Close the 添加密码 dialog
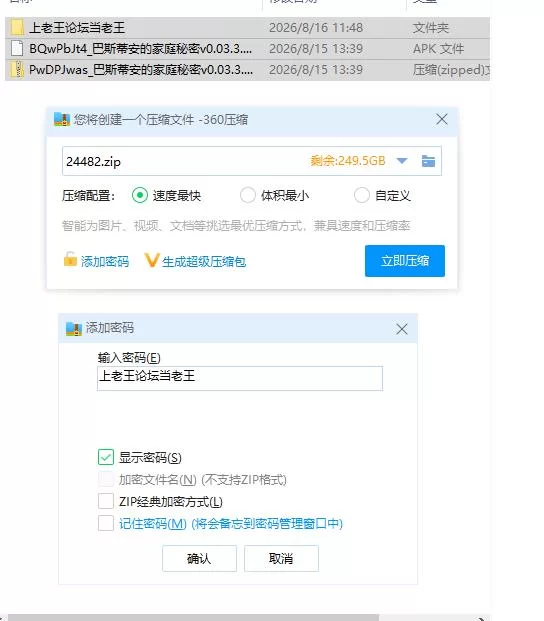Image resolution: width=544 pixels, height=621 pixels. pos(401,329)
